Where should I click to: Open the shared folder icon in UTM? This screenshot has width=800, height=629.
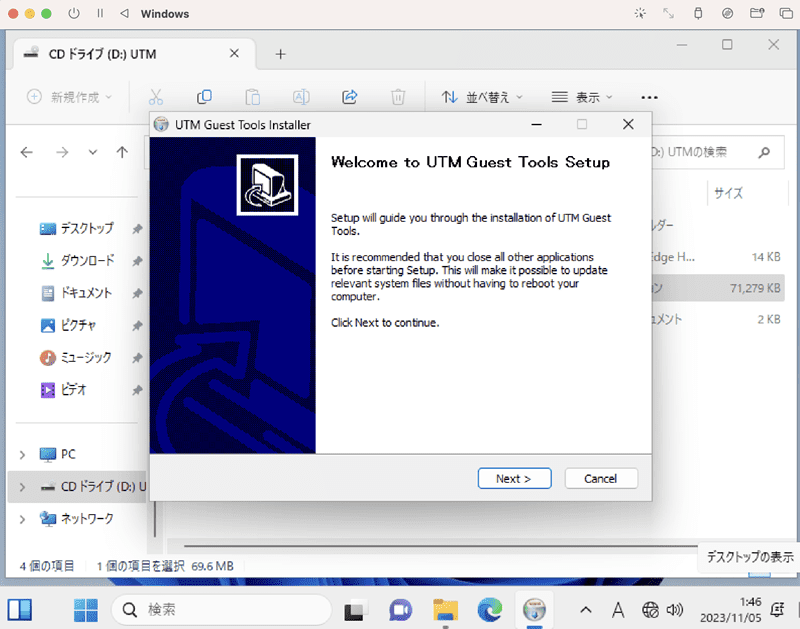pyautogui.click(x=757, y=13)
